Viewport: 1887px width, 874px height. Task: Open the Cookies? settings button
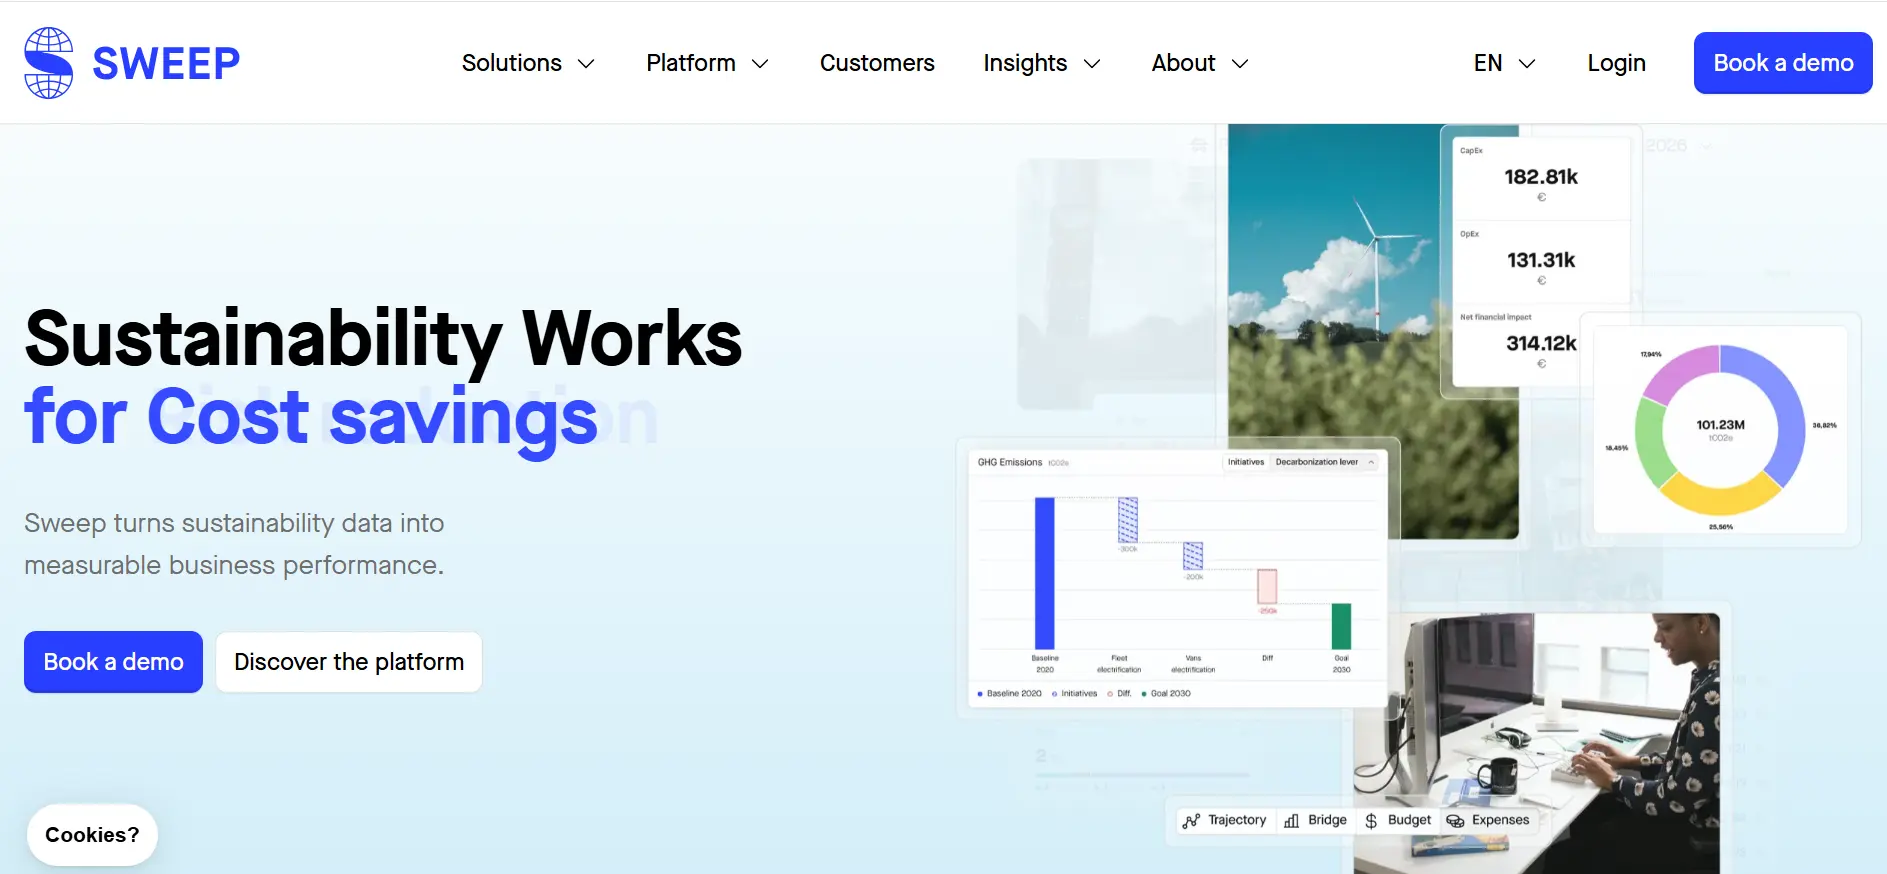coord(92,835)
